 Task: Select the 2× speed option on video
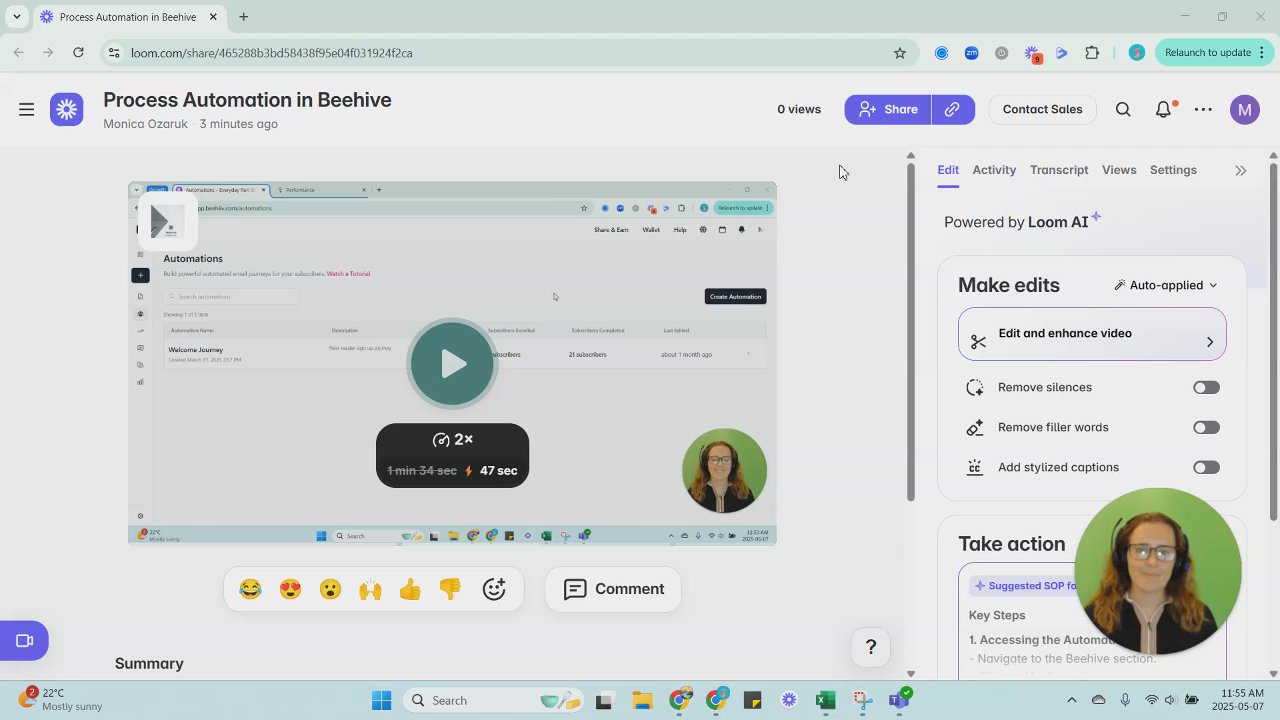point(452,440)
